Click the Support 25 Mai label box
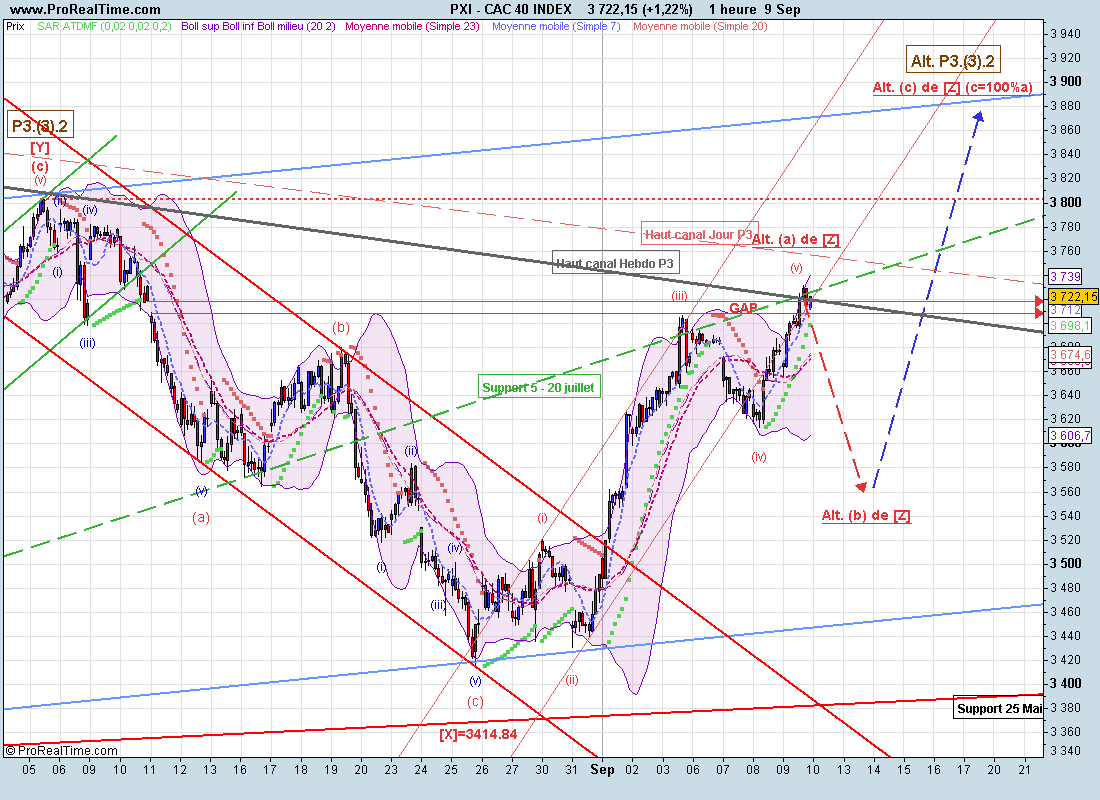The image size is (1100, 800). pyautogui.click(x=999, y=709)
